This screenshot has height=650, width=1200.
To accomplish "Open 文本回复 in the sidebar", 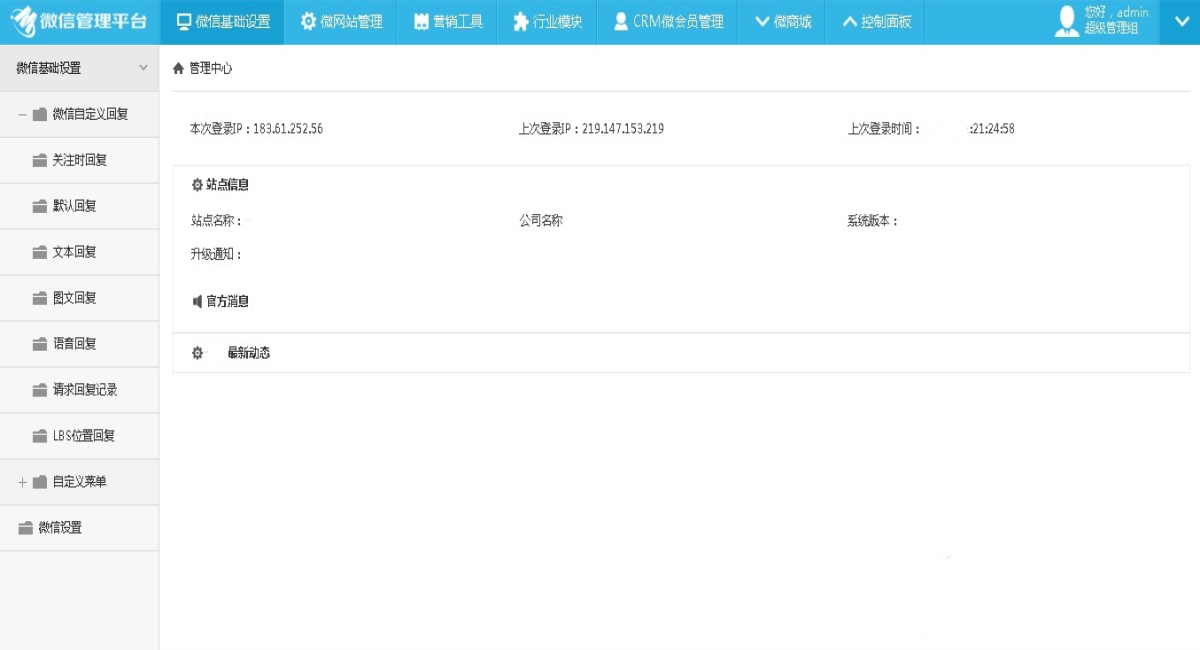I will [x=80, y=252].
